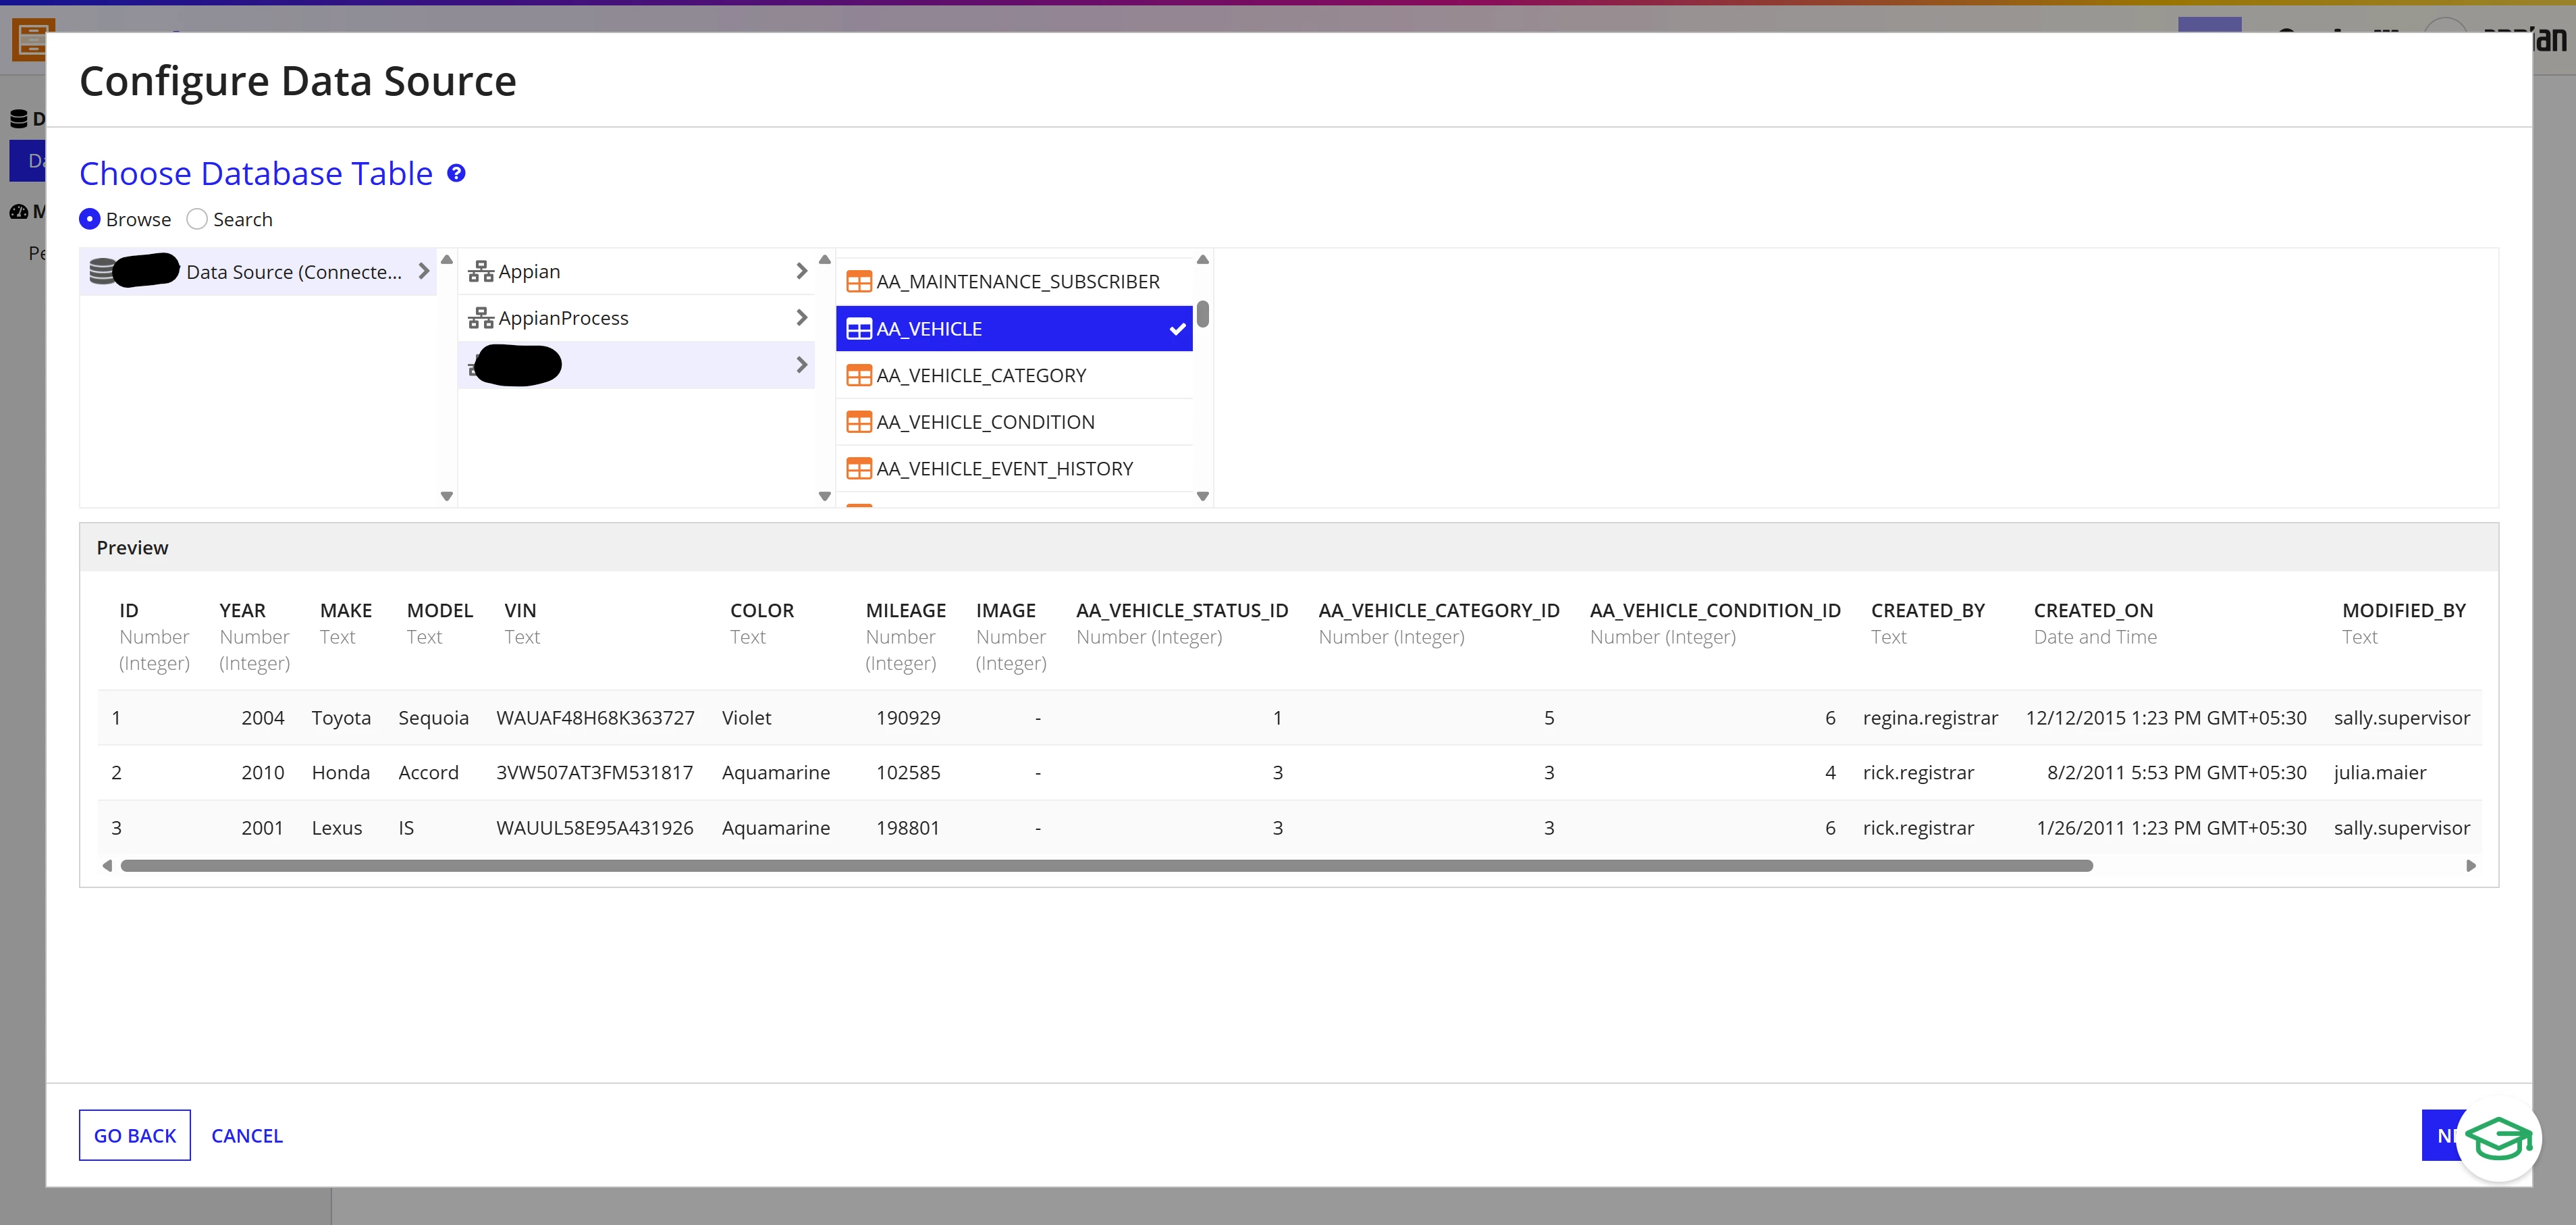This screenshot has width=2576, height=1225.
Task: Click the table list scrollbar thumb
Action: pyautogui.click(x=1203, y=314)
